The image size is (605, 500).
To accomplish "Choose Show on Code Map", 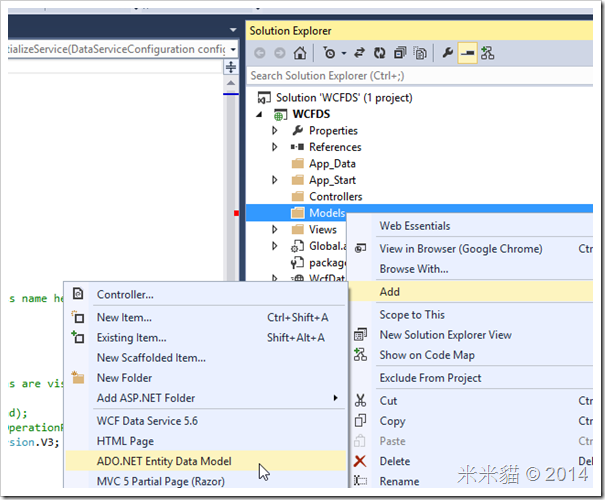I will coord(427,355).
